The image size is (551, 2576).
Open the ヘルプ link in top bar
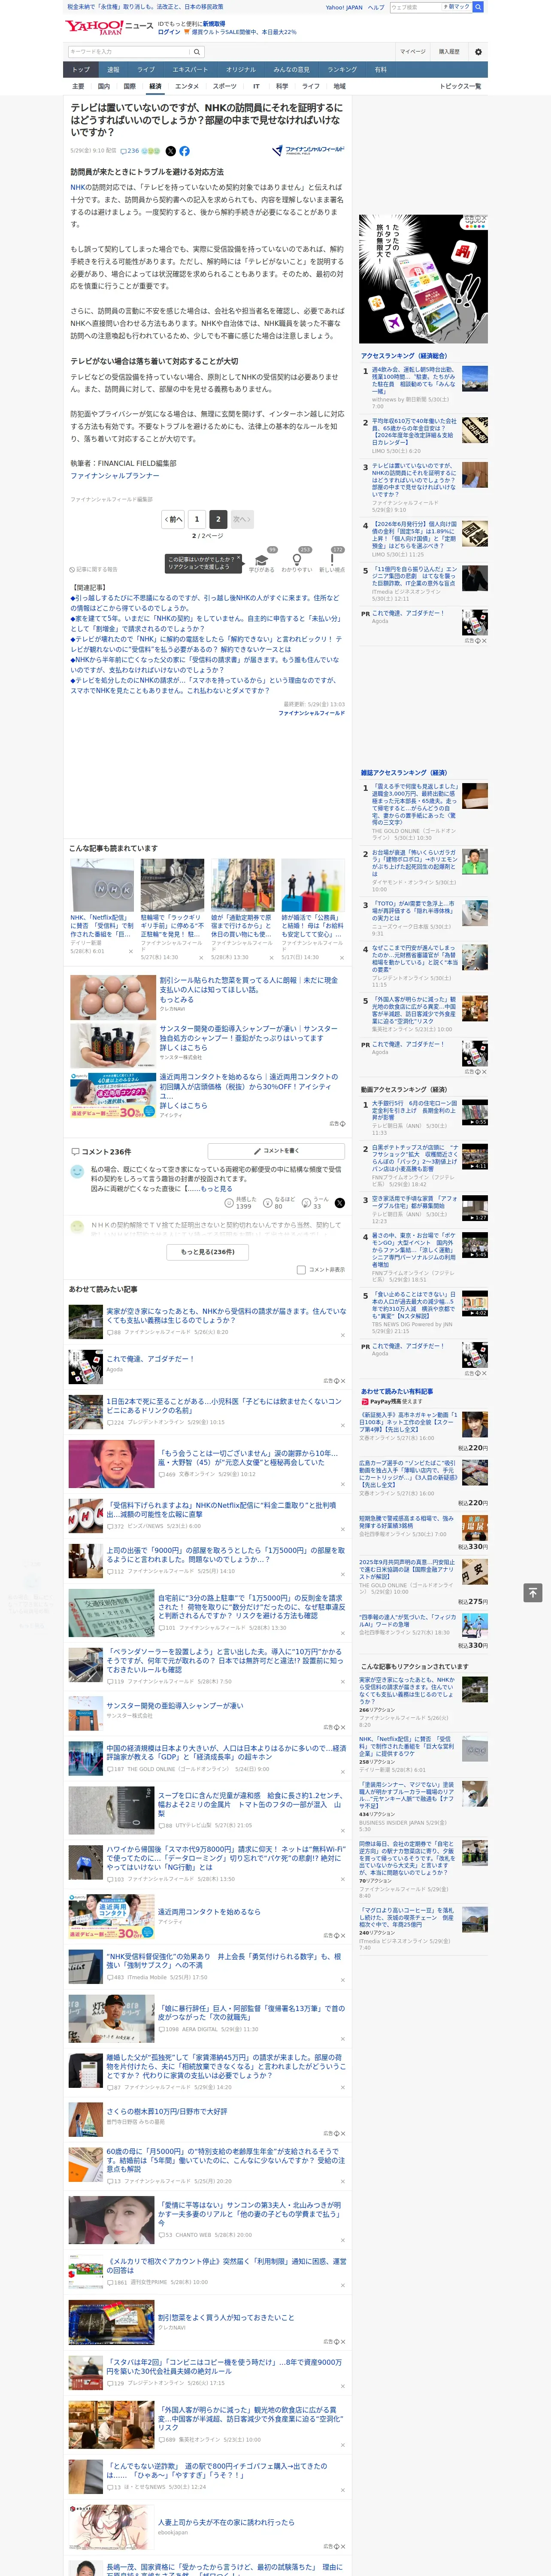[x=376, y=7]
